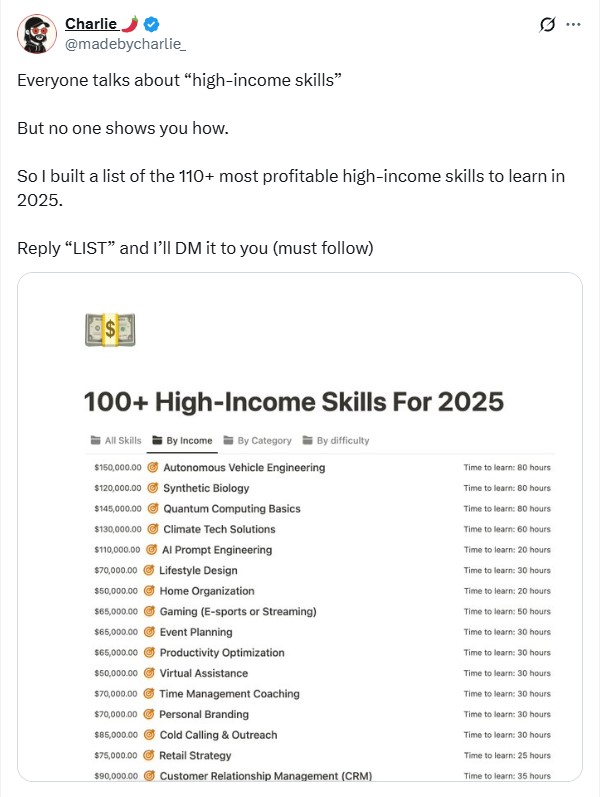Open the By difficulty tab
The width and height of the screenshot is (601, 797).
click(x=335, y=440)
